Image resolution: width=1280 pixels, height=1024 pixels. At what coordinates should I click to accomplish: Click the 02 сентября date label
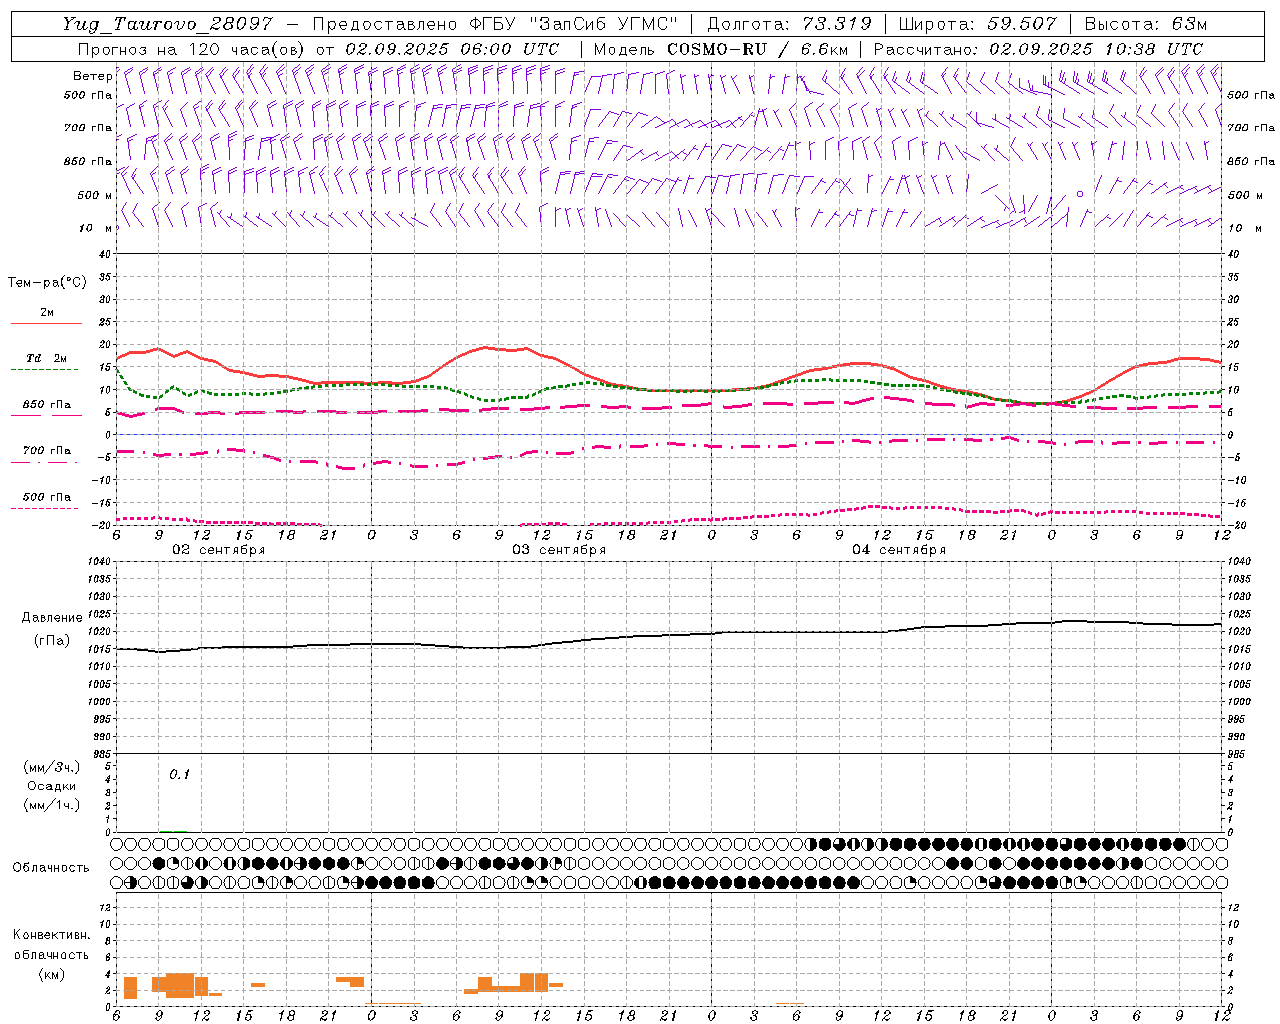pyautogui.click(x=218, y=550)
